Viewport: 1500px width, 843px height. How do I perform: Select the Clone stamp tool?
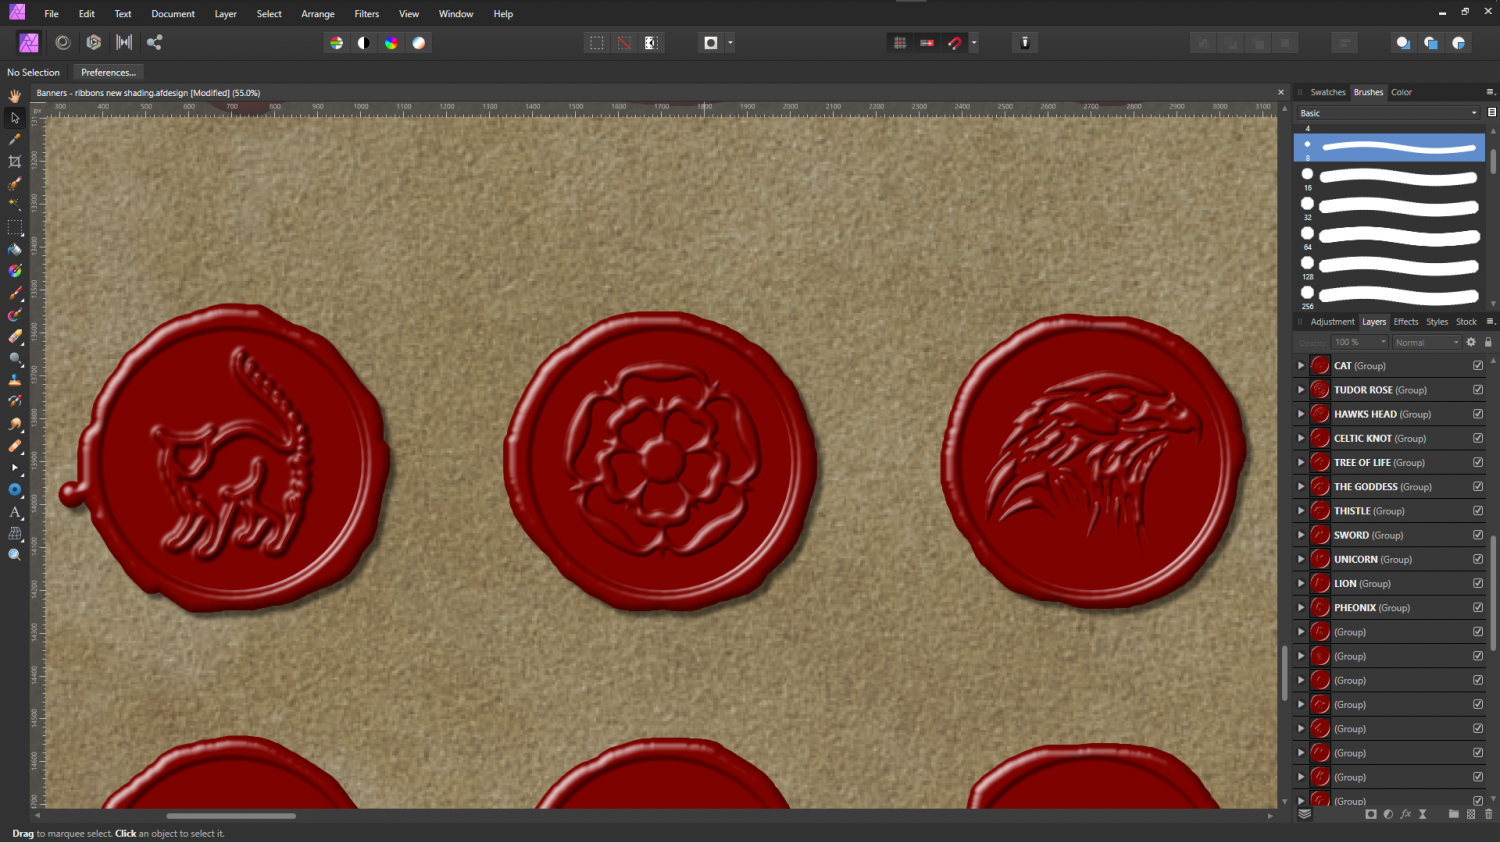(14, 380)
